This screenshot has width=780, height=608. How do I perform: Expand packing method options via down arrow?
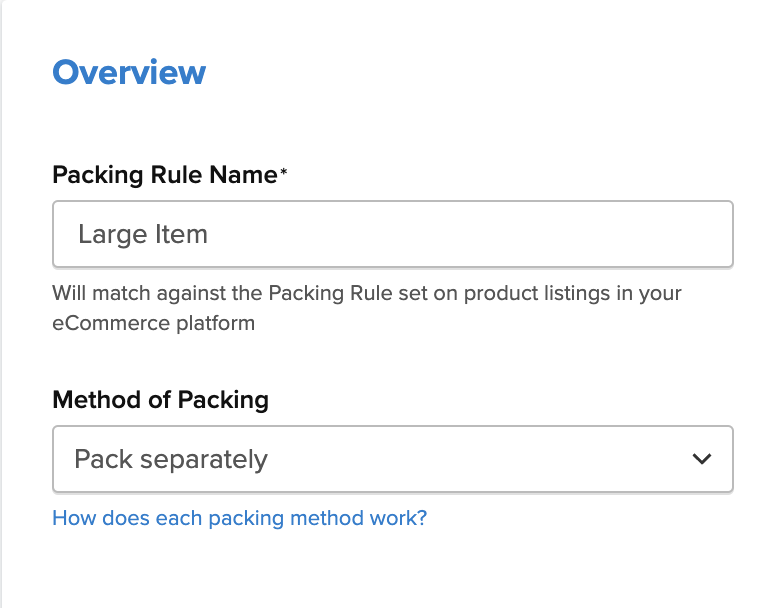click(702, 459)
